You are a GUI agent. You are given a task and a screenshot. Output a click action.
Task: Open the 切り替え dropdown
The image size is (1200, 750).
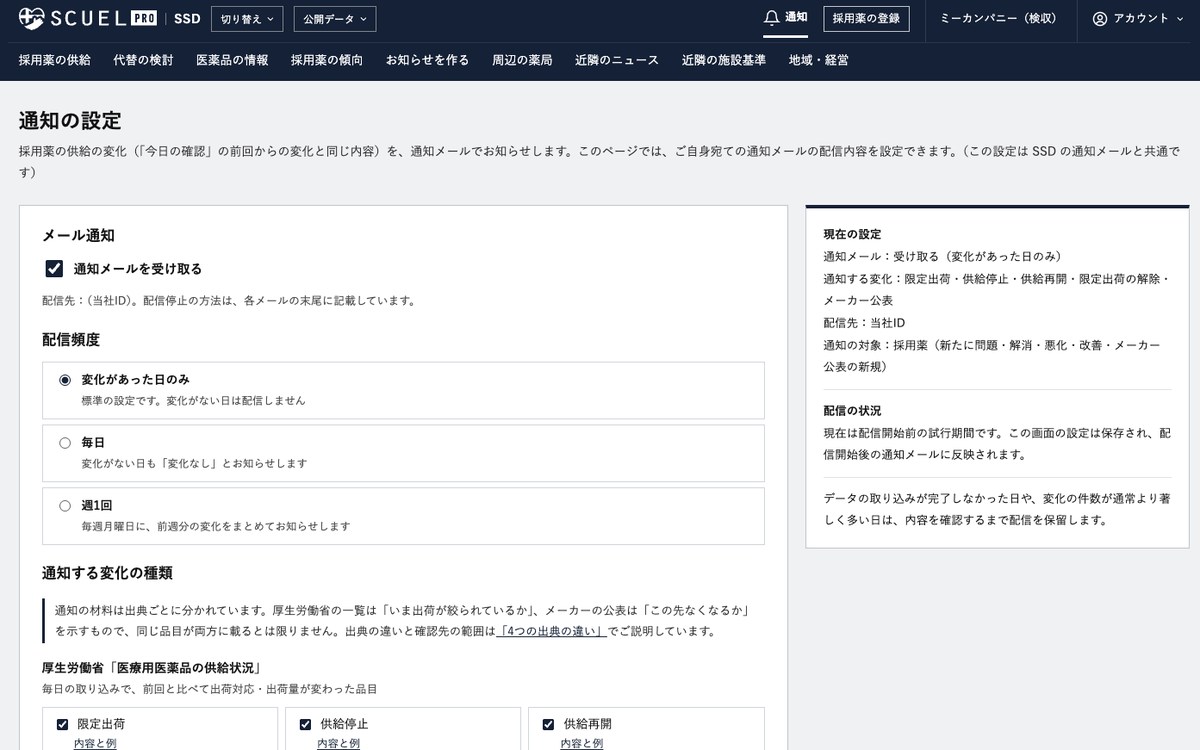(247, 18)
